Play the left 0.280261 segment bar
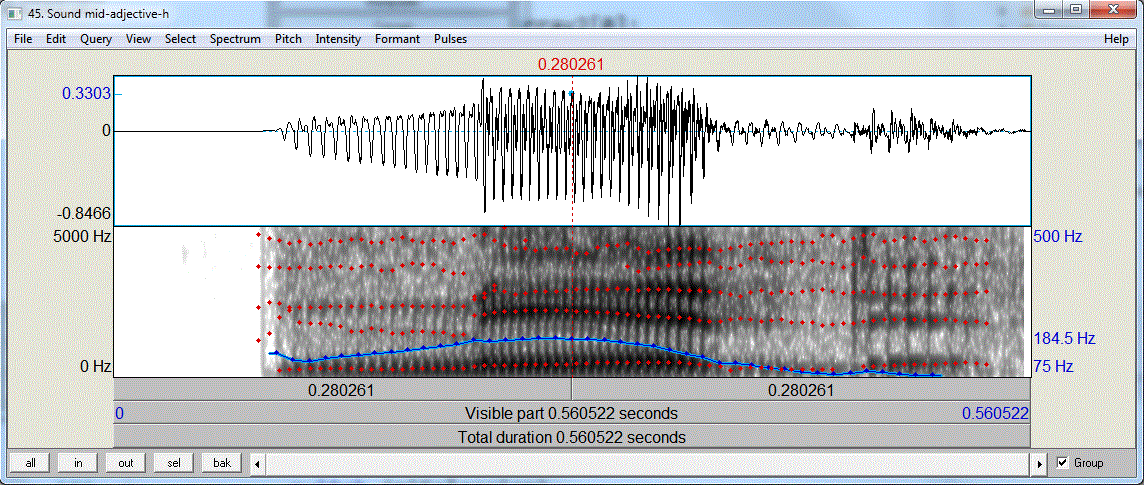The height and width of the screenshot is (485, 1144). pyautogui.click(x=342, y=390)
